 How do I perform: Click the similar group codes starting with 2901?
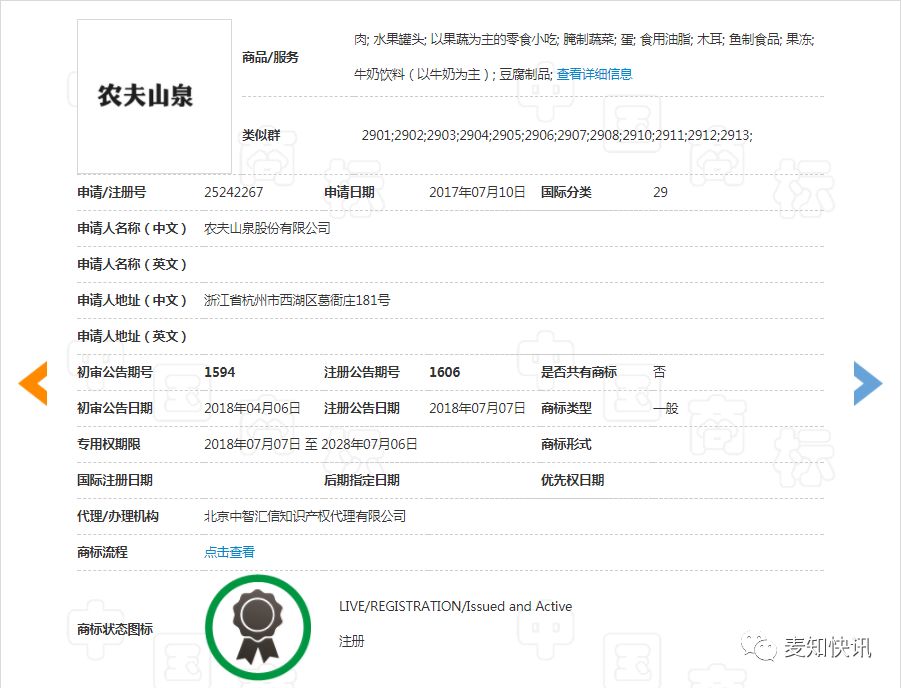pos(556,135)
